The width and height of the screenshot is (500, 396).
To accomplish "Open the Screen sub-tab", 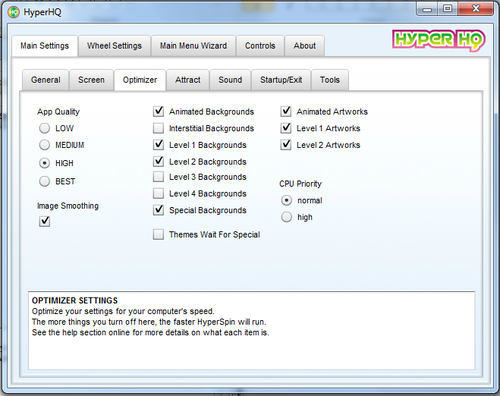I will (91, 80).
